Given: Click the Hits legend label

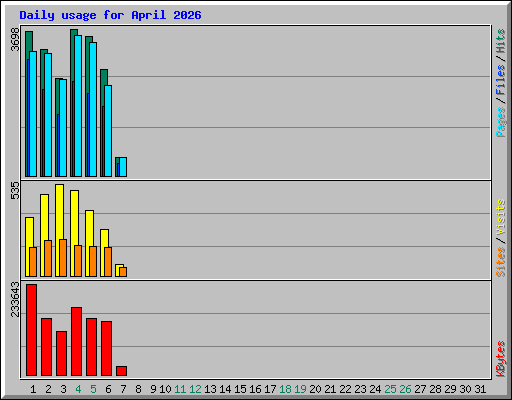Looking at the screenshot, I should pos(501,41).
